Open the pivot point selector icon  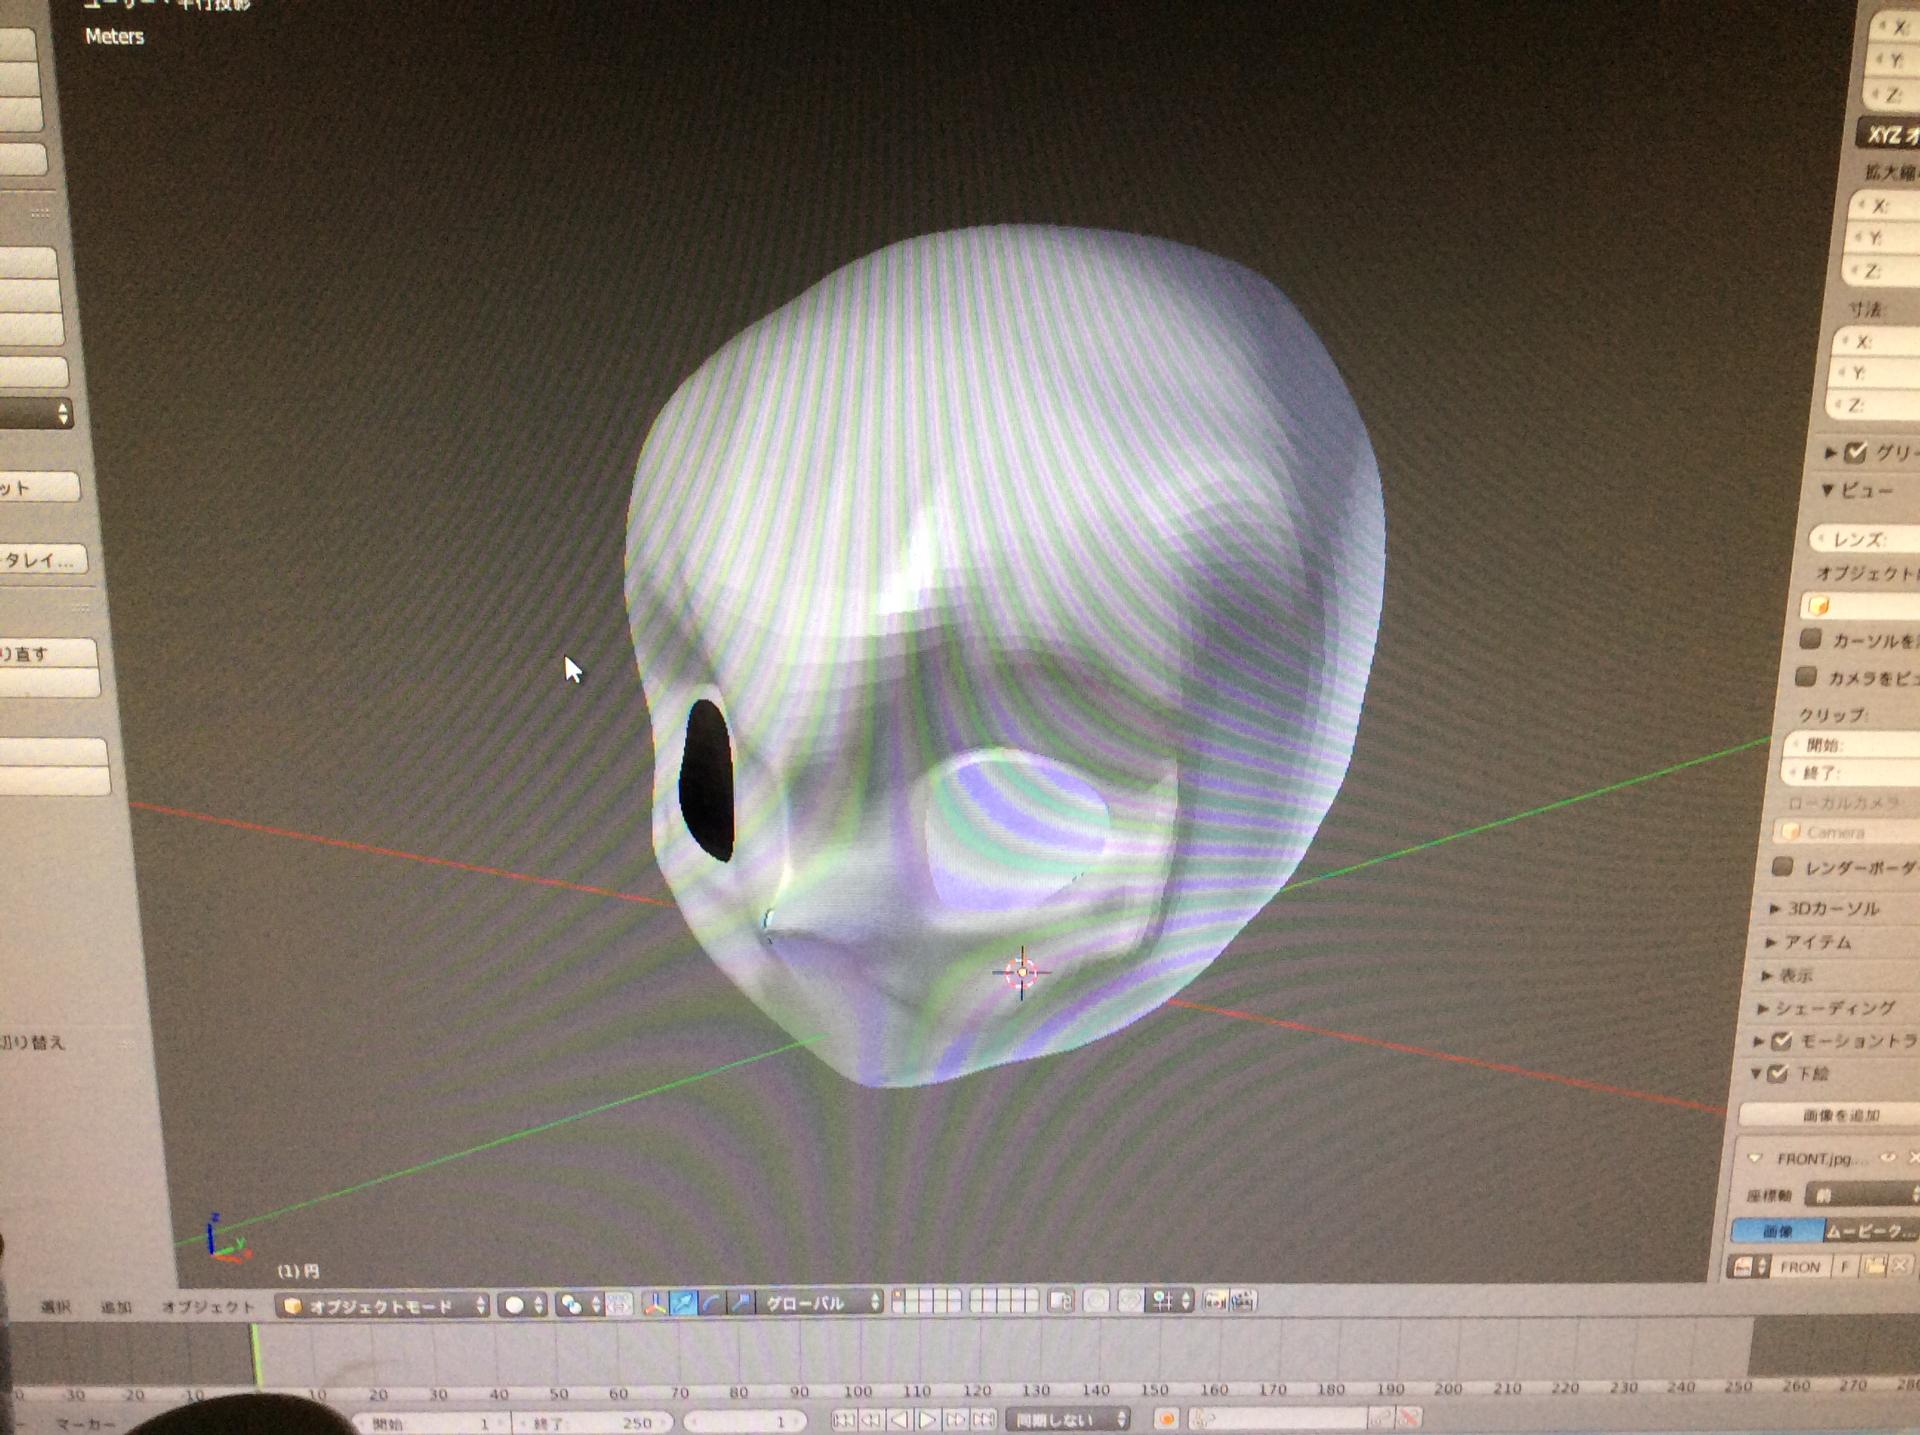coord(581,1304)
